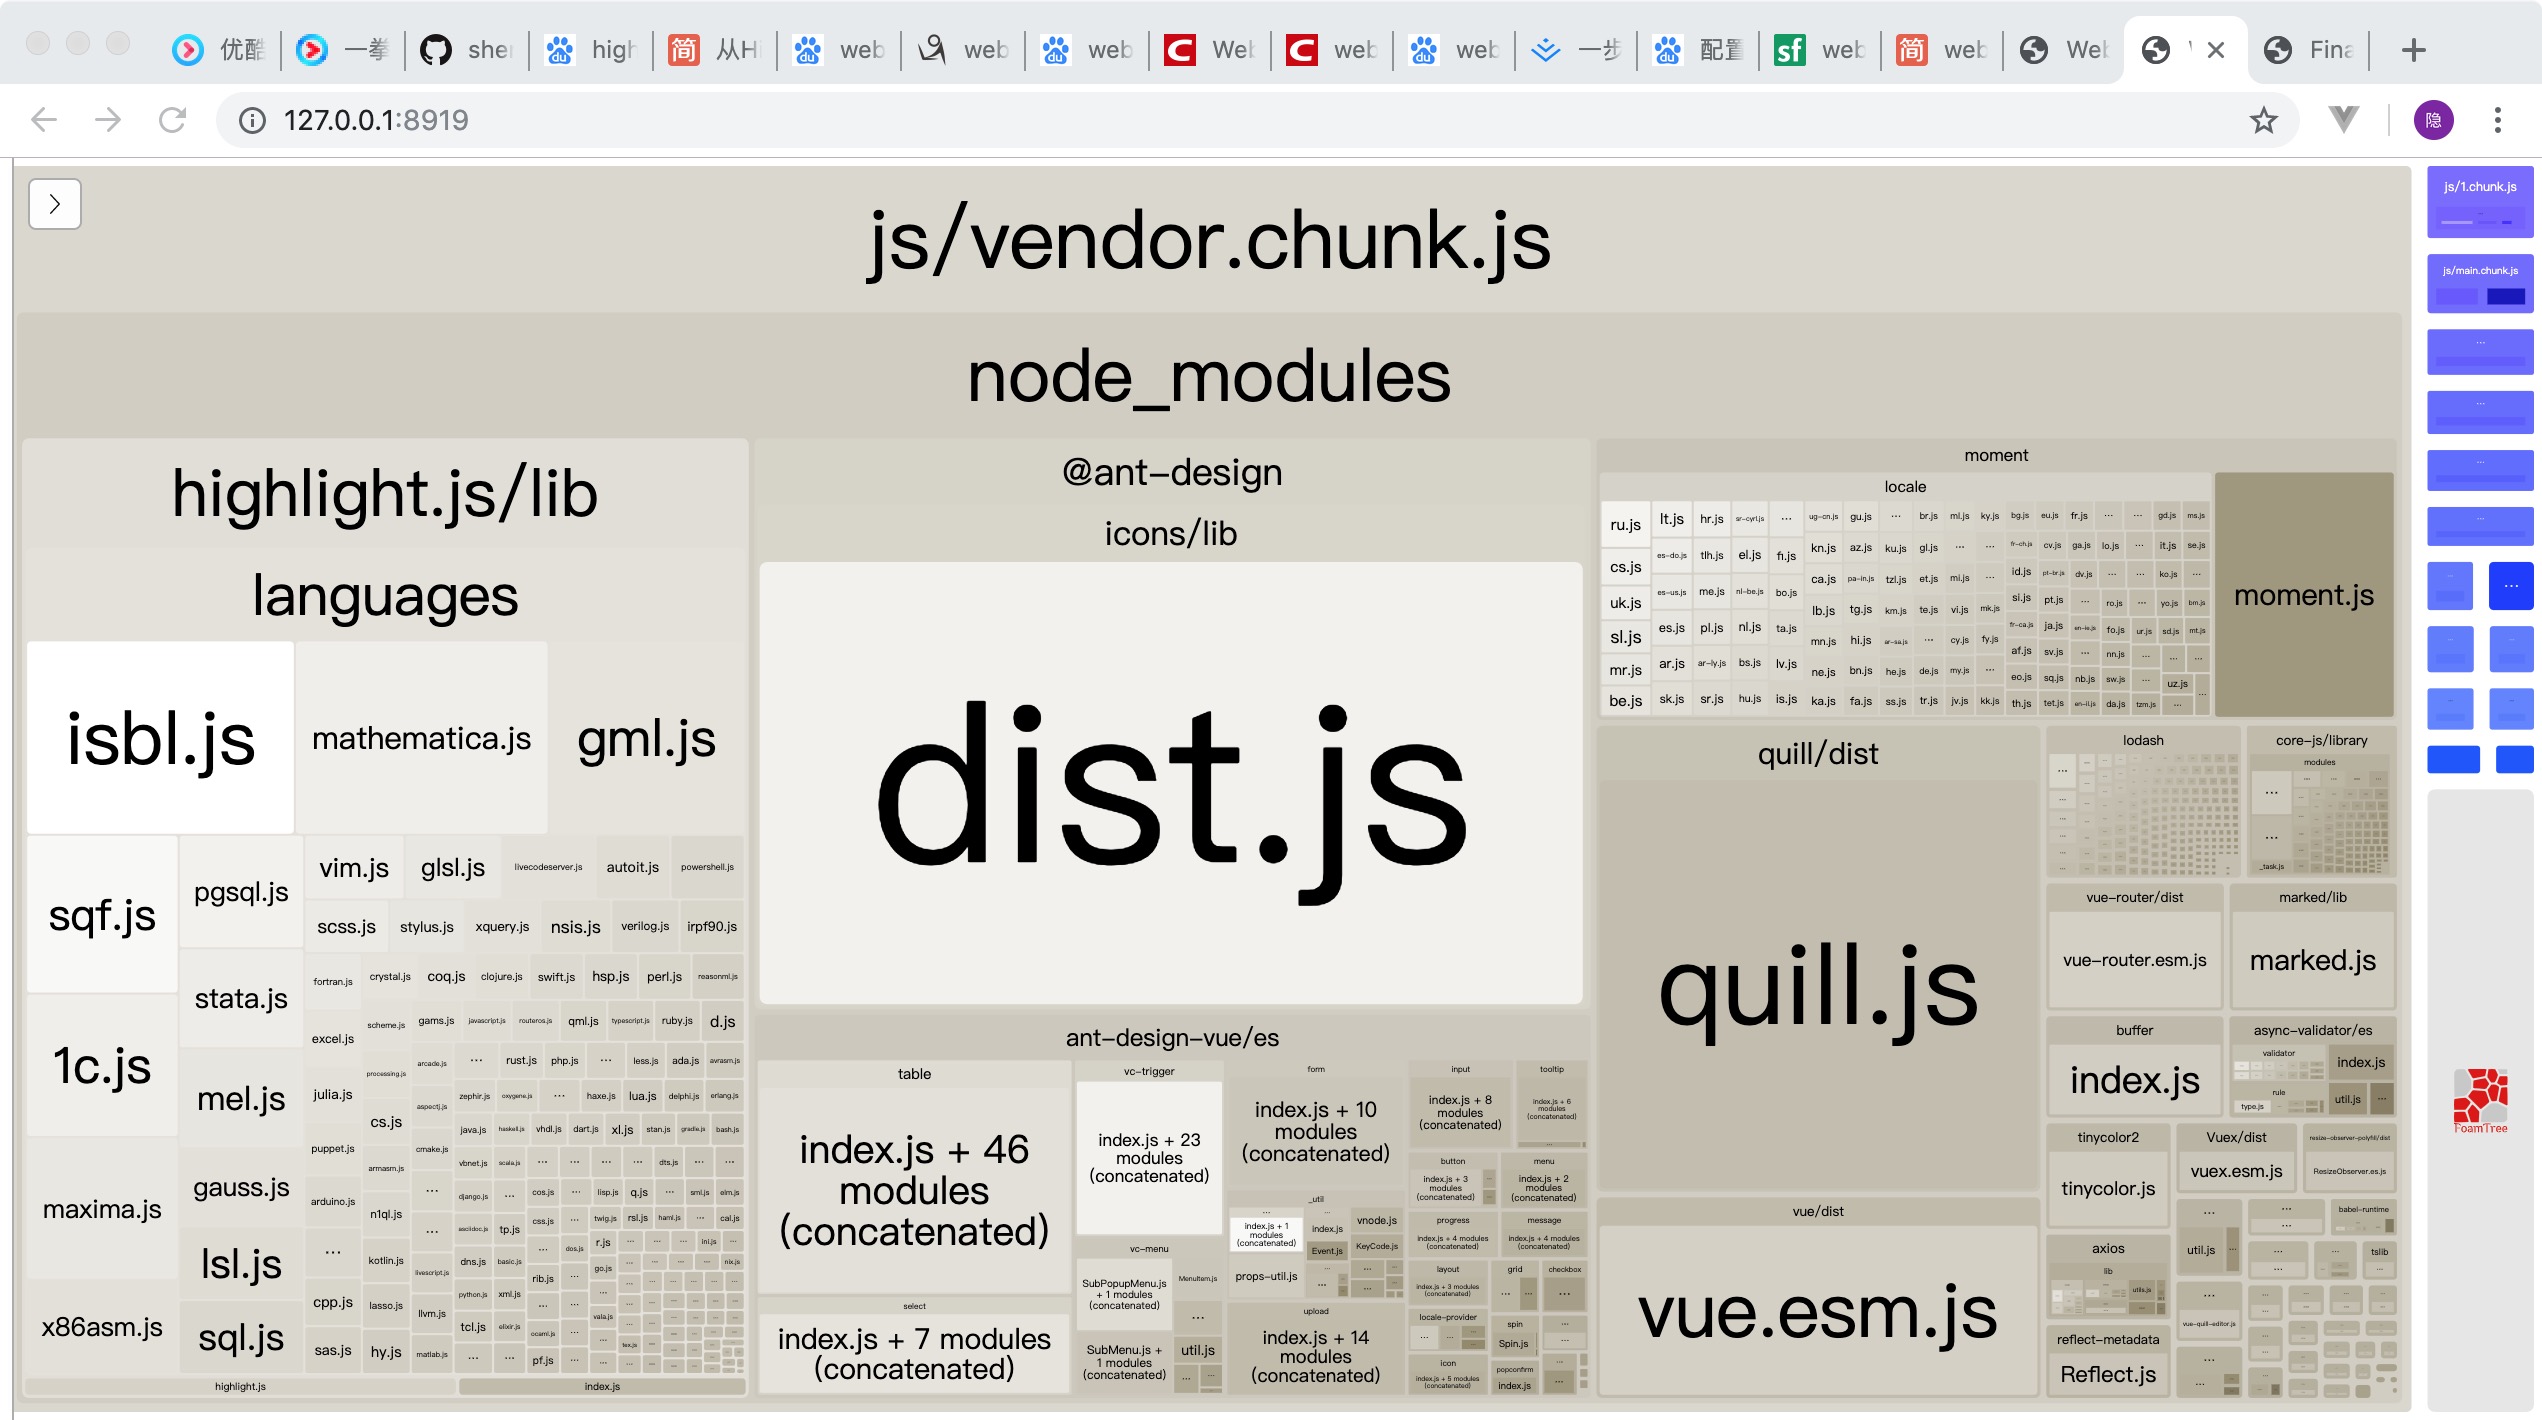The width and height of the screenshot is (2542, 1420).
Task: Click the highlight.js/lib group label
Action: coord(385,494)
